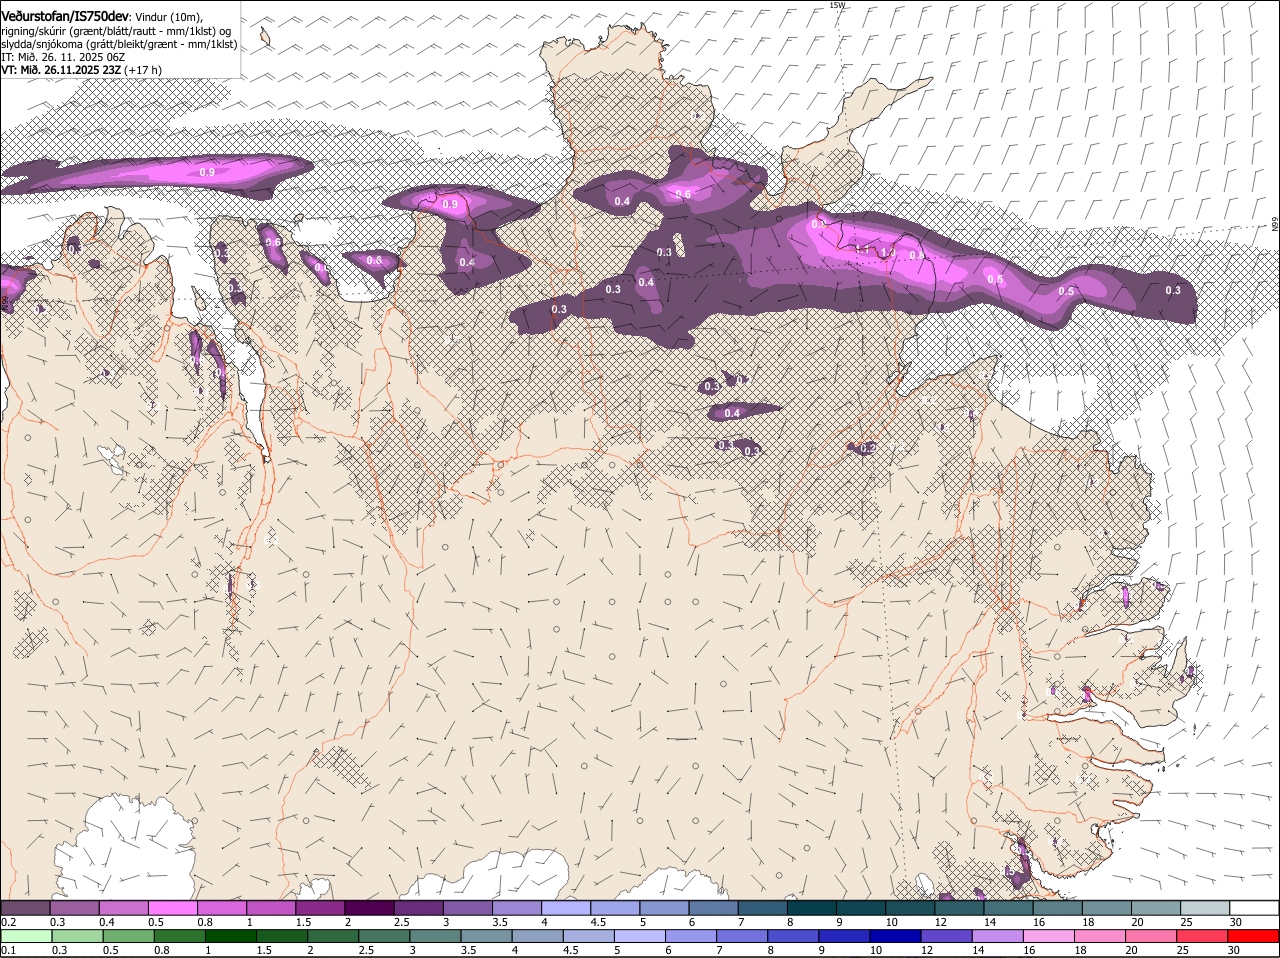Click the 0.9 value in the far-left magenta band
Image resolution: width=1280 pixels, height=958 pixels.
(x=207, y=172)
